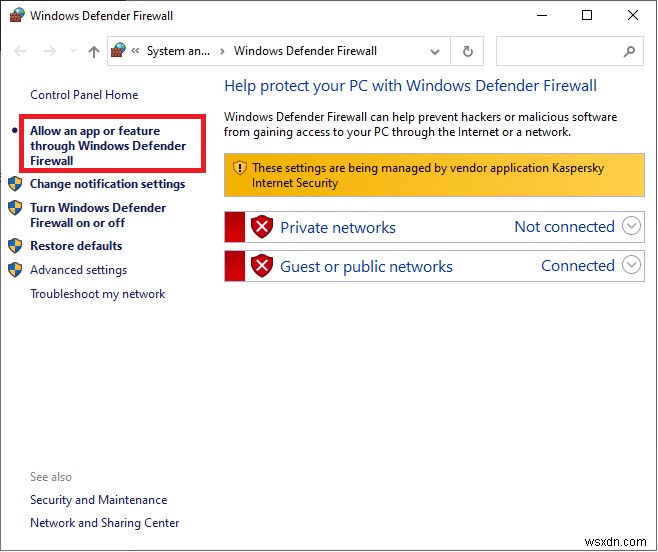Maximize the Windows Defender Firewall window
Image resolution: width=658 pixels, height=552 pixels.
587,16
